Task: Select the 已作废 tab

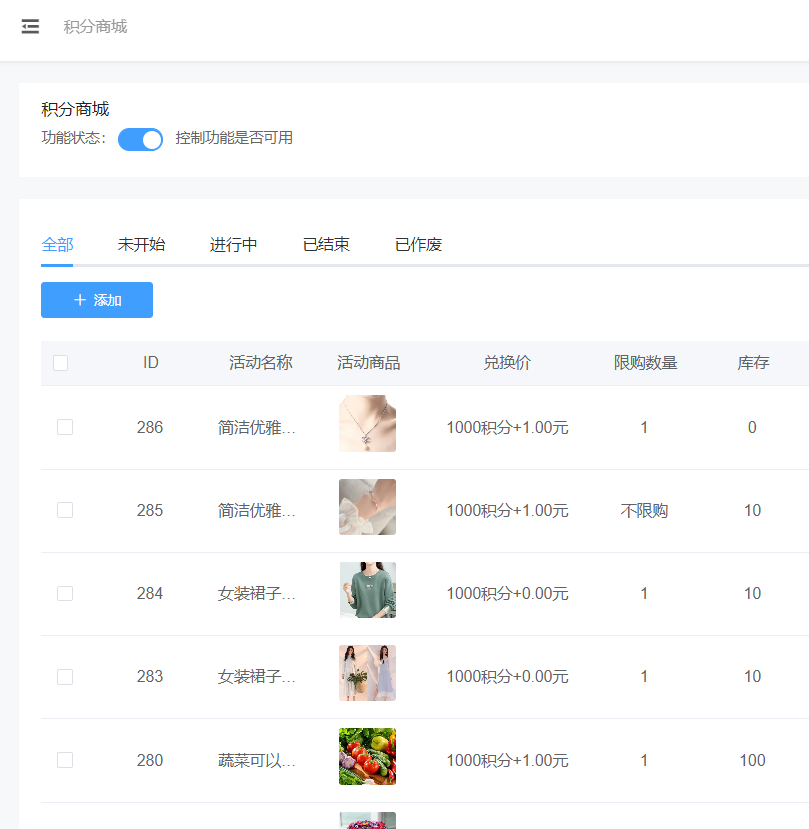Action: pos(418,245)
